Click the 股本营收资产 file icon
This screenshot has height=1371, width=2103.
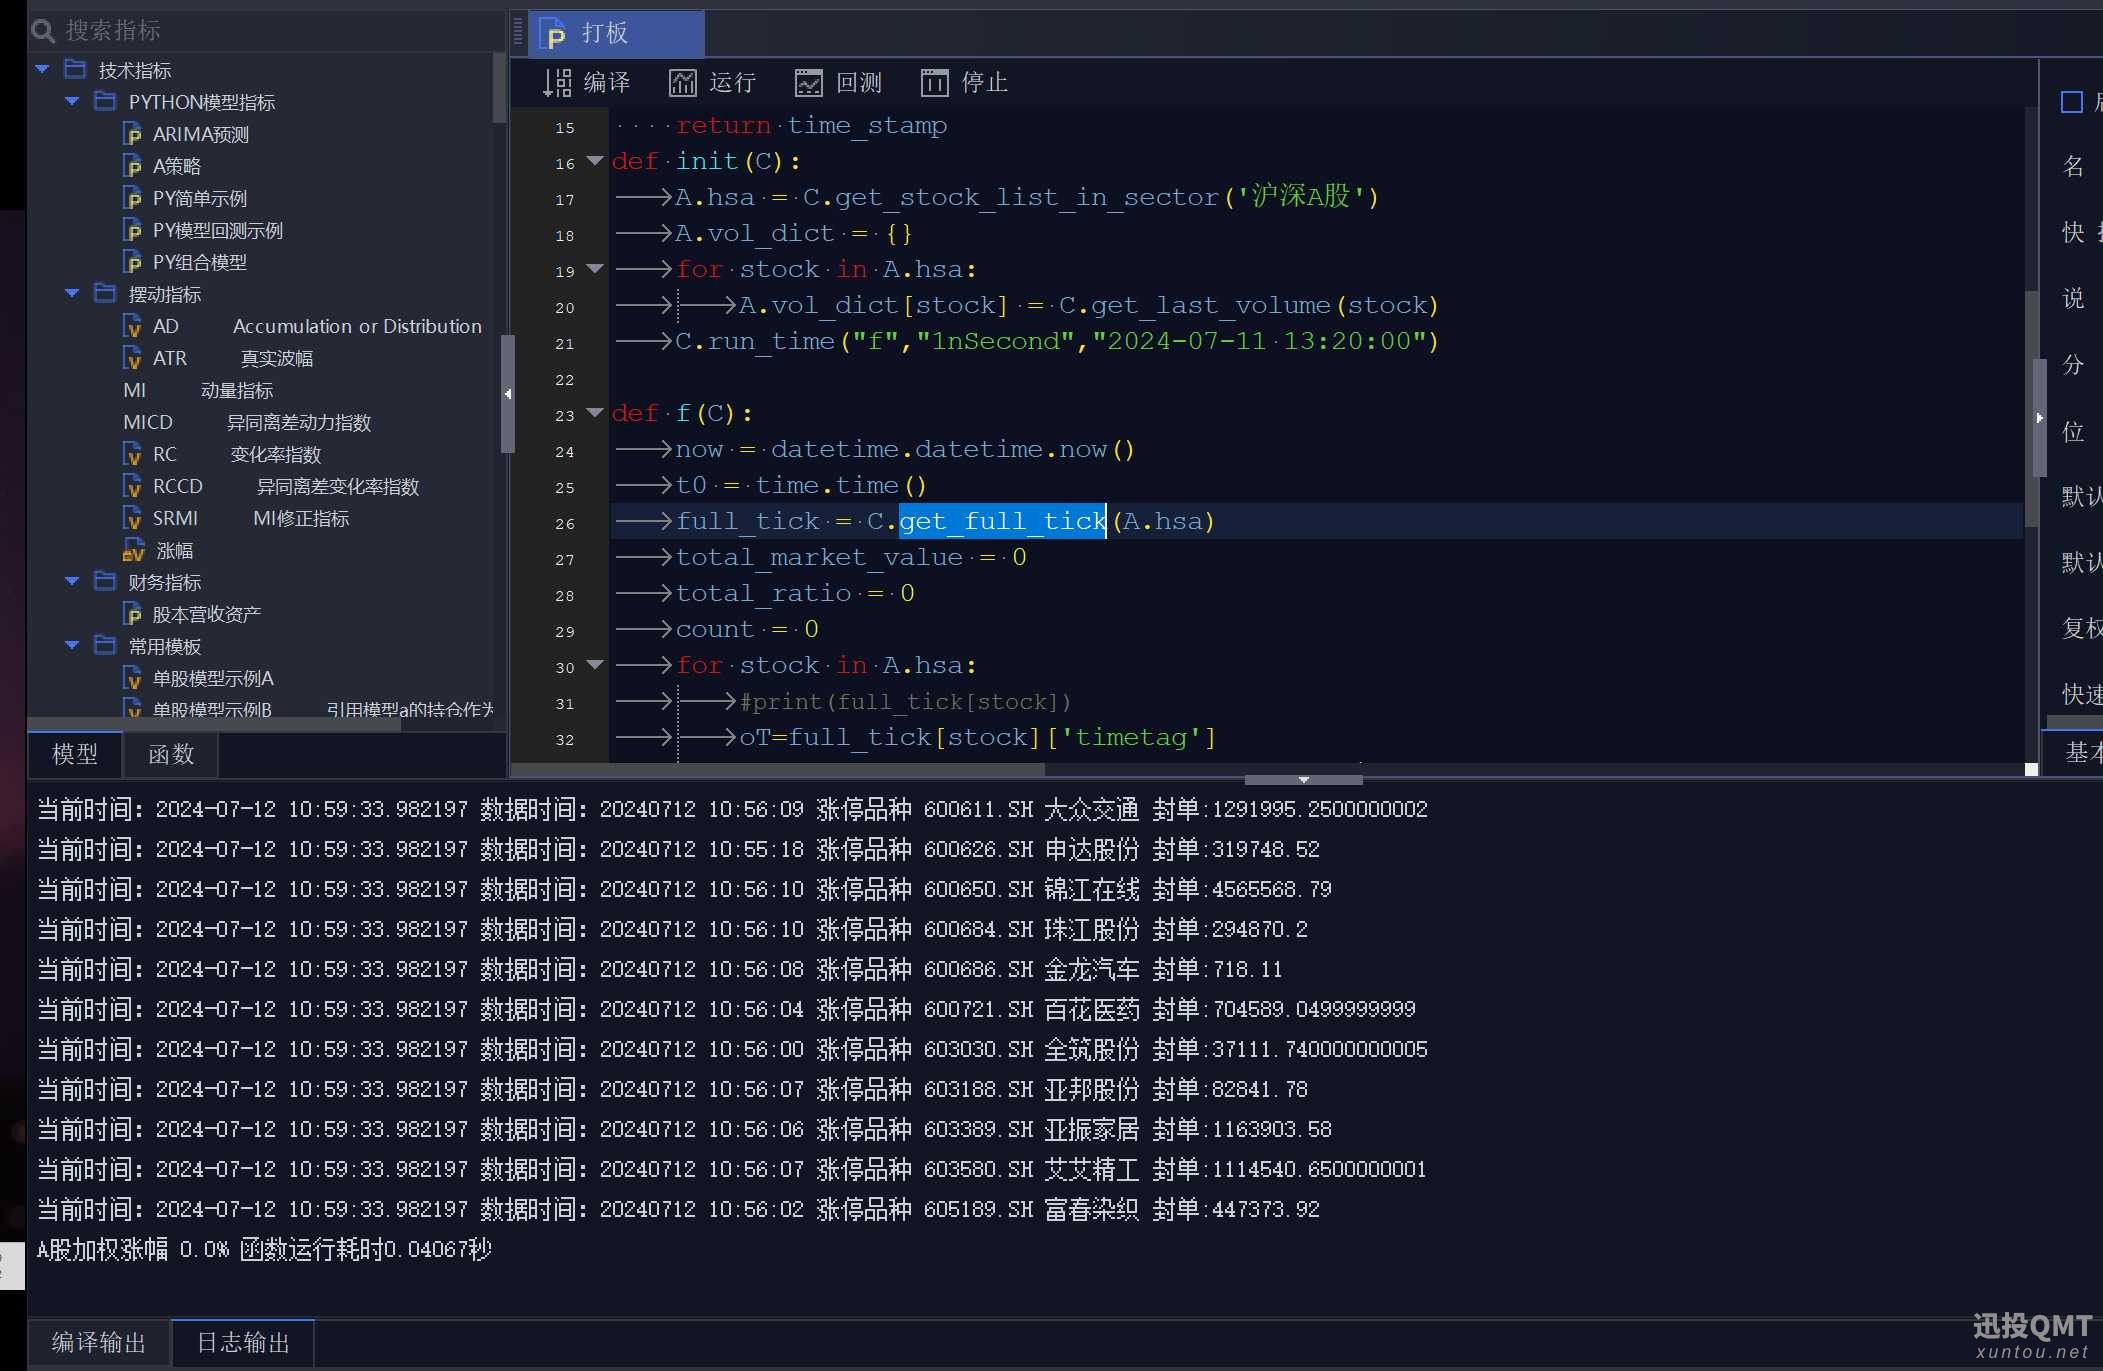point(133,614)
